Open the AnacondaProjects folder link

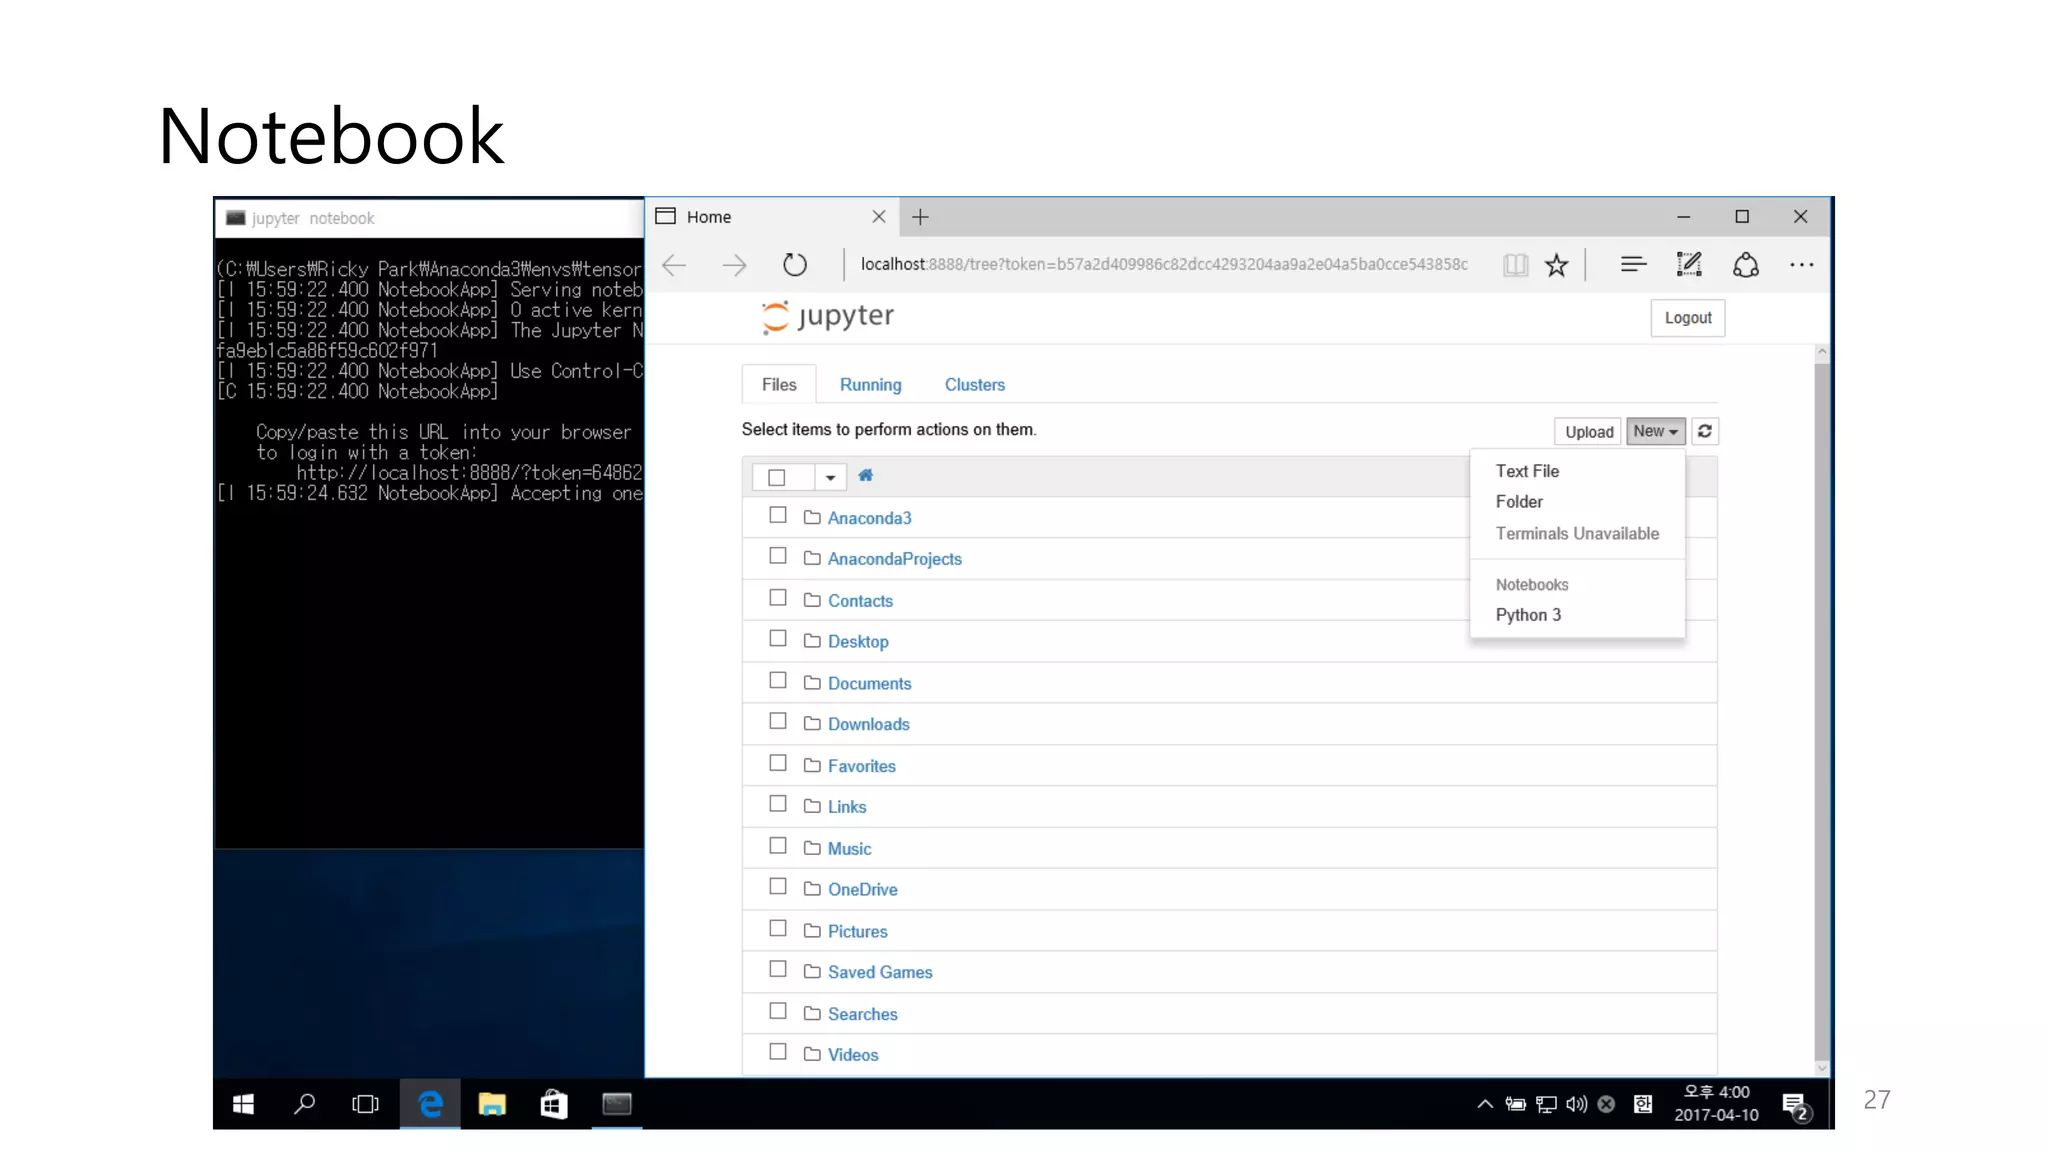[x=895, y=559]
